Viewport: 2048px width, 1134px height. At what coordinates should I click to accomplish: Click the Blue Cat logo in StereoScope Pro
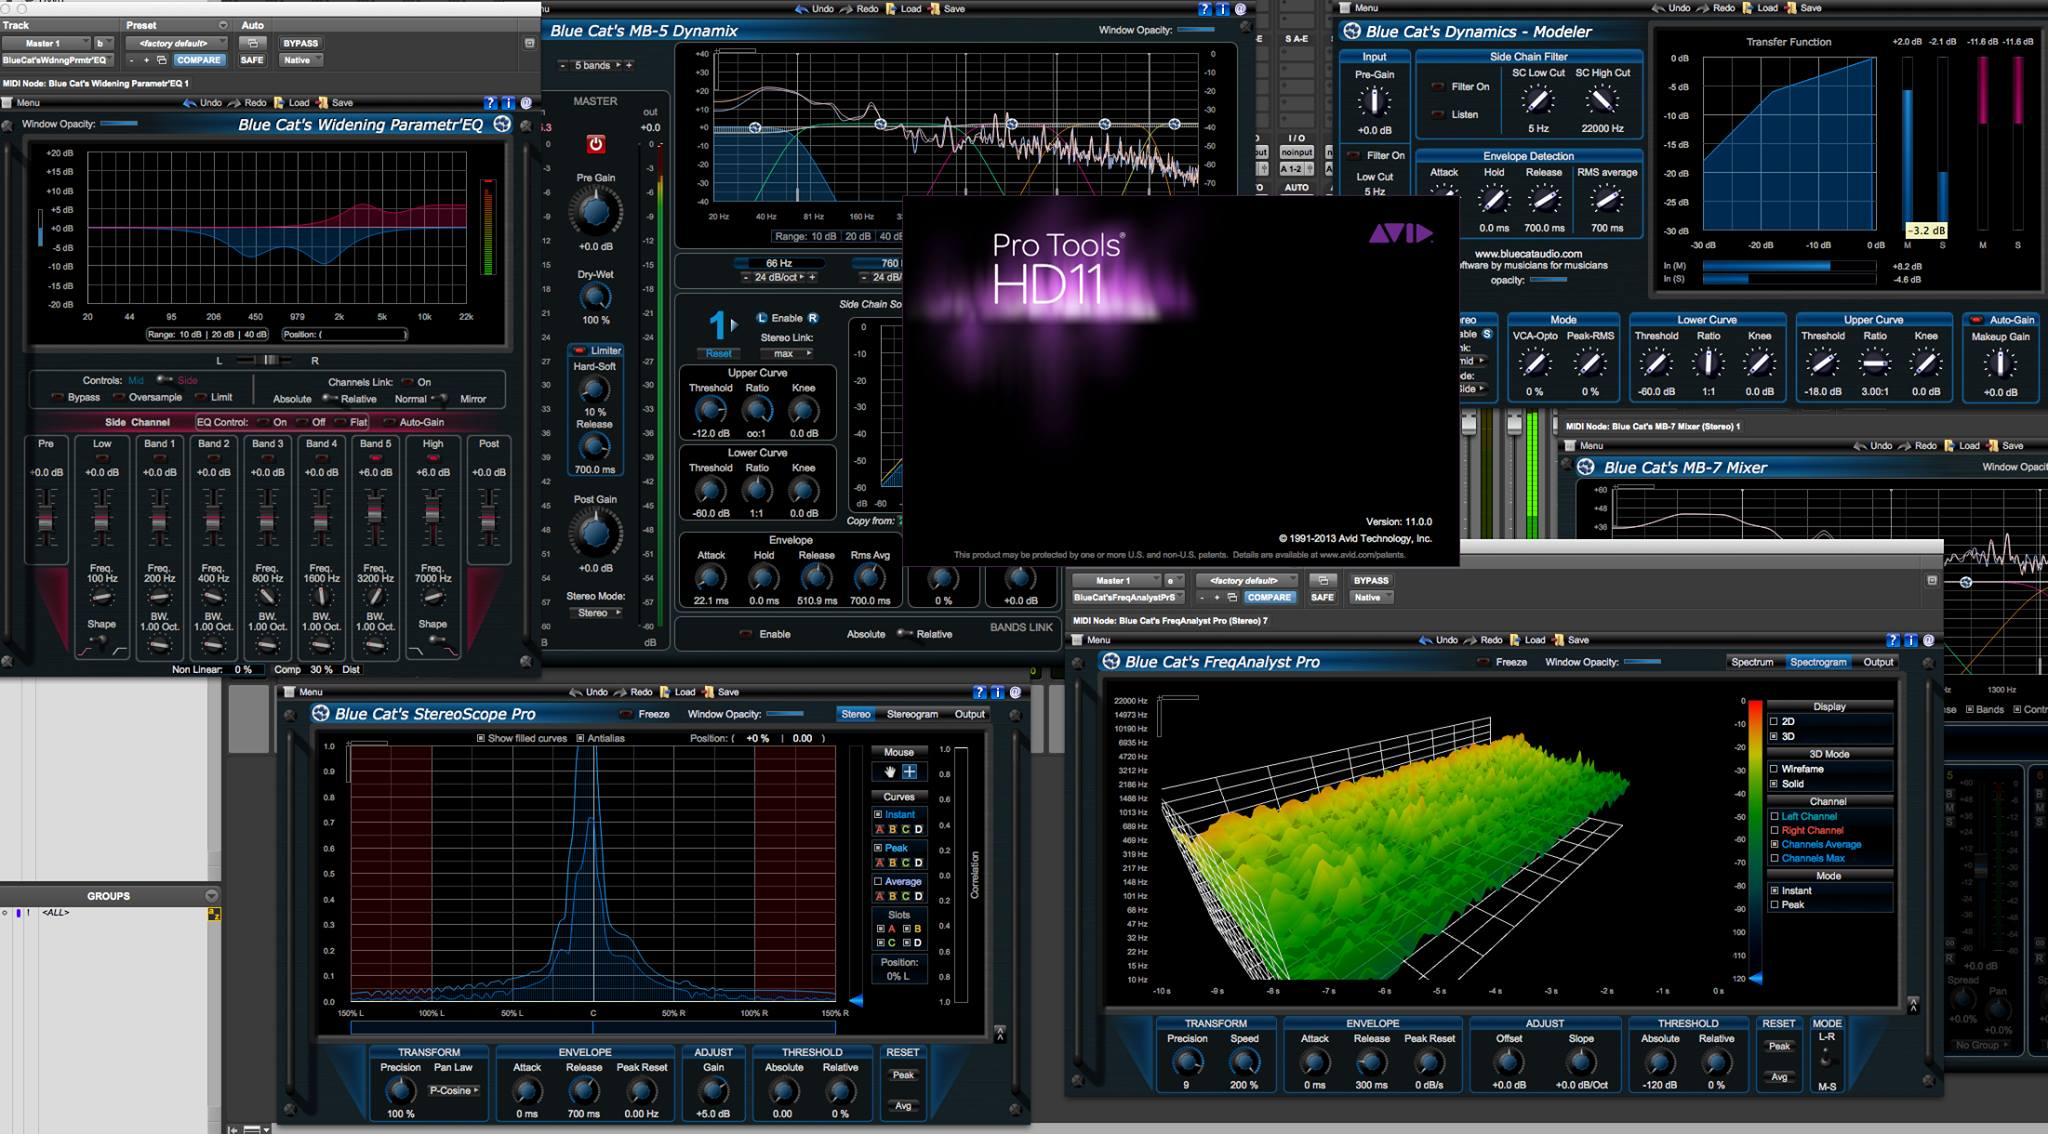coord(320,713)
